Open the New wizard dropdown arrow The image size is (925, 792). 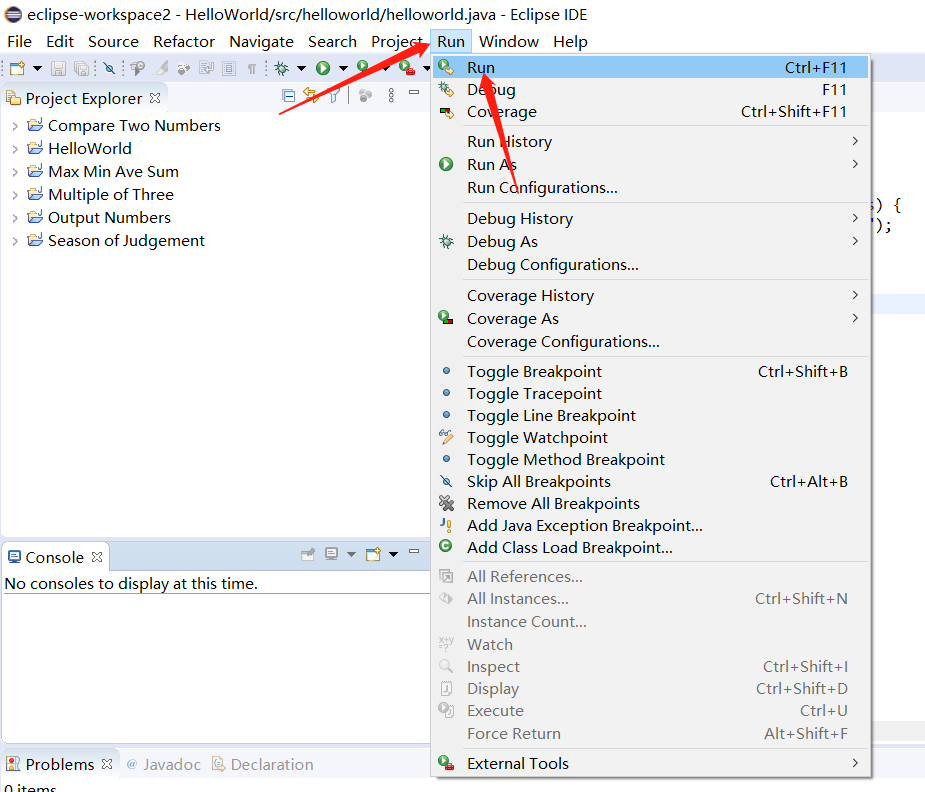37,68
